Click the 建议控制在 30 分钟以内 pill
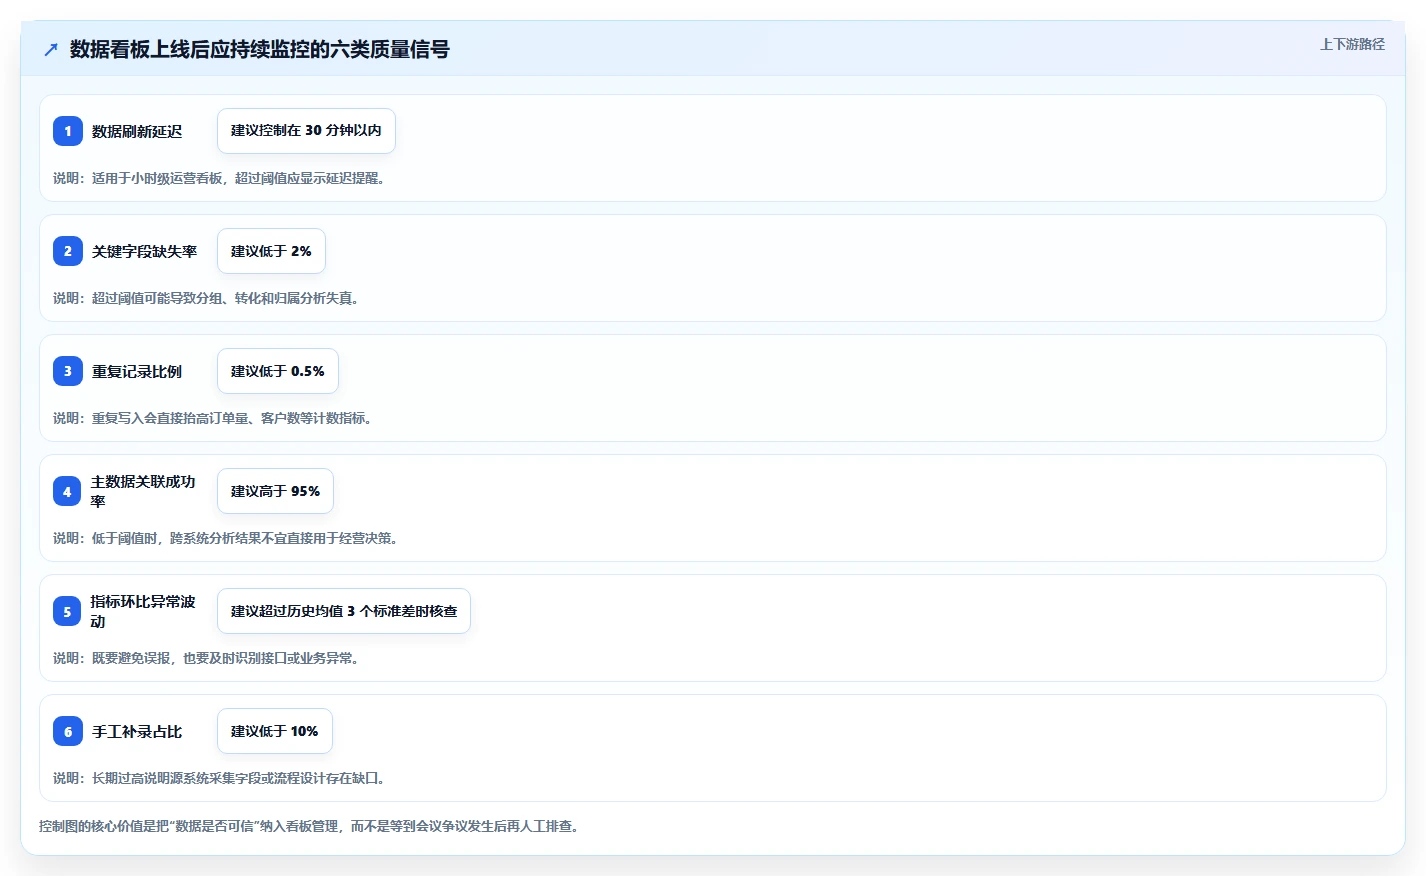This screenshot has height=876, width=1426. [306, 131]
